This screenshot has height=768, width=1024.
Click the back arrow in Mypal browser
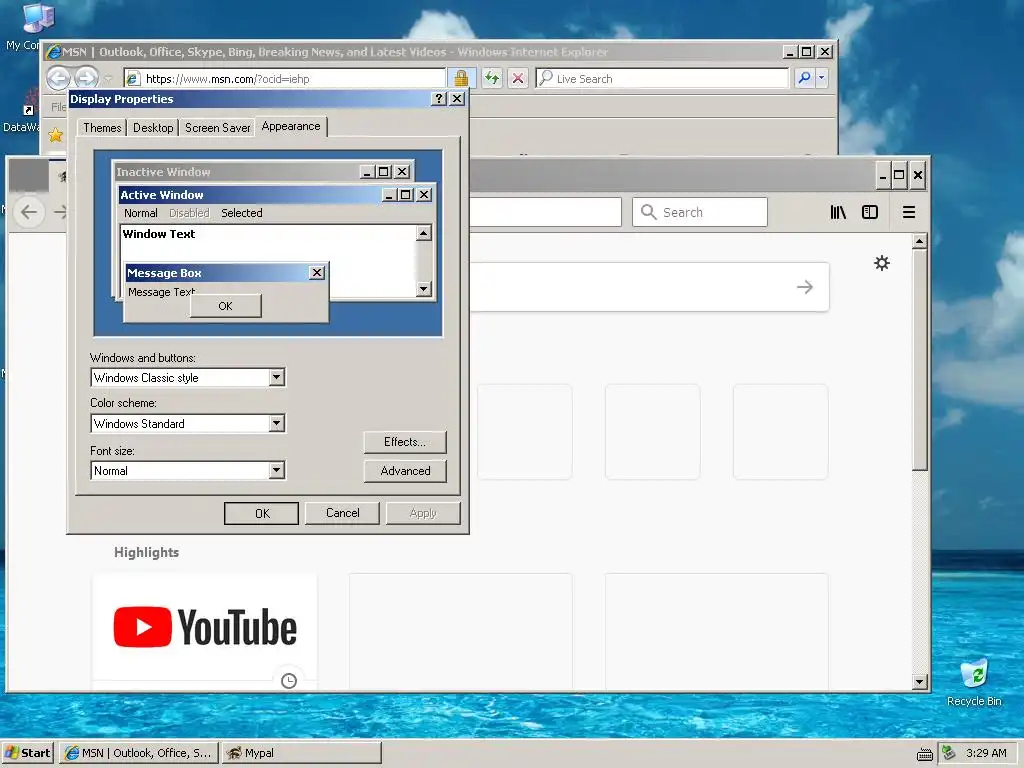point(29,212)
